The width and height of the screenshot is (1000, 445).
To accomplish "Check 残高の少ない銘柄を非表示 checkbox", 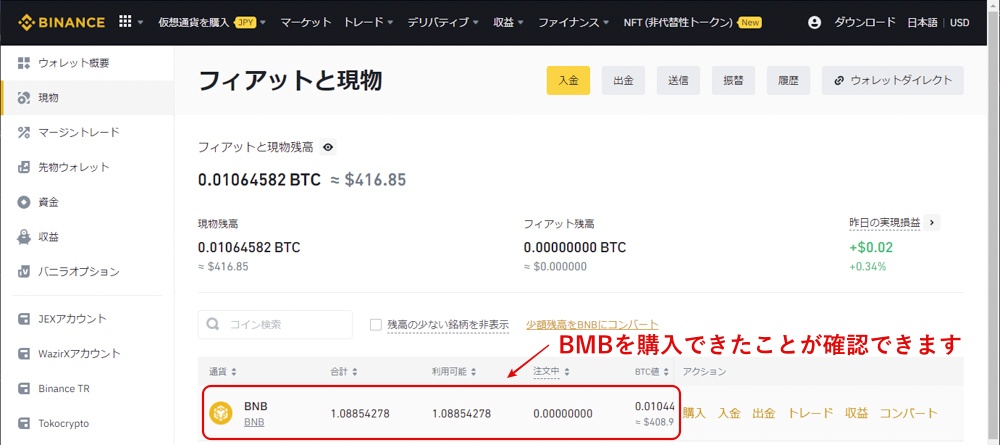I will click(376, 325).
